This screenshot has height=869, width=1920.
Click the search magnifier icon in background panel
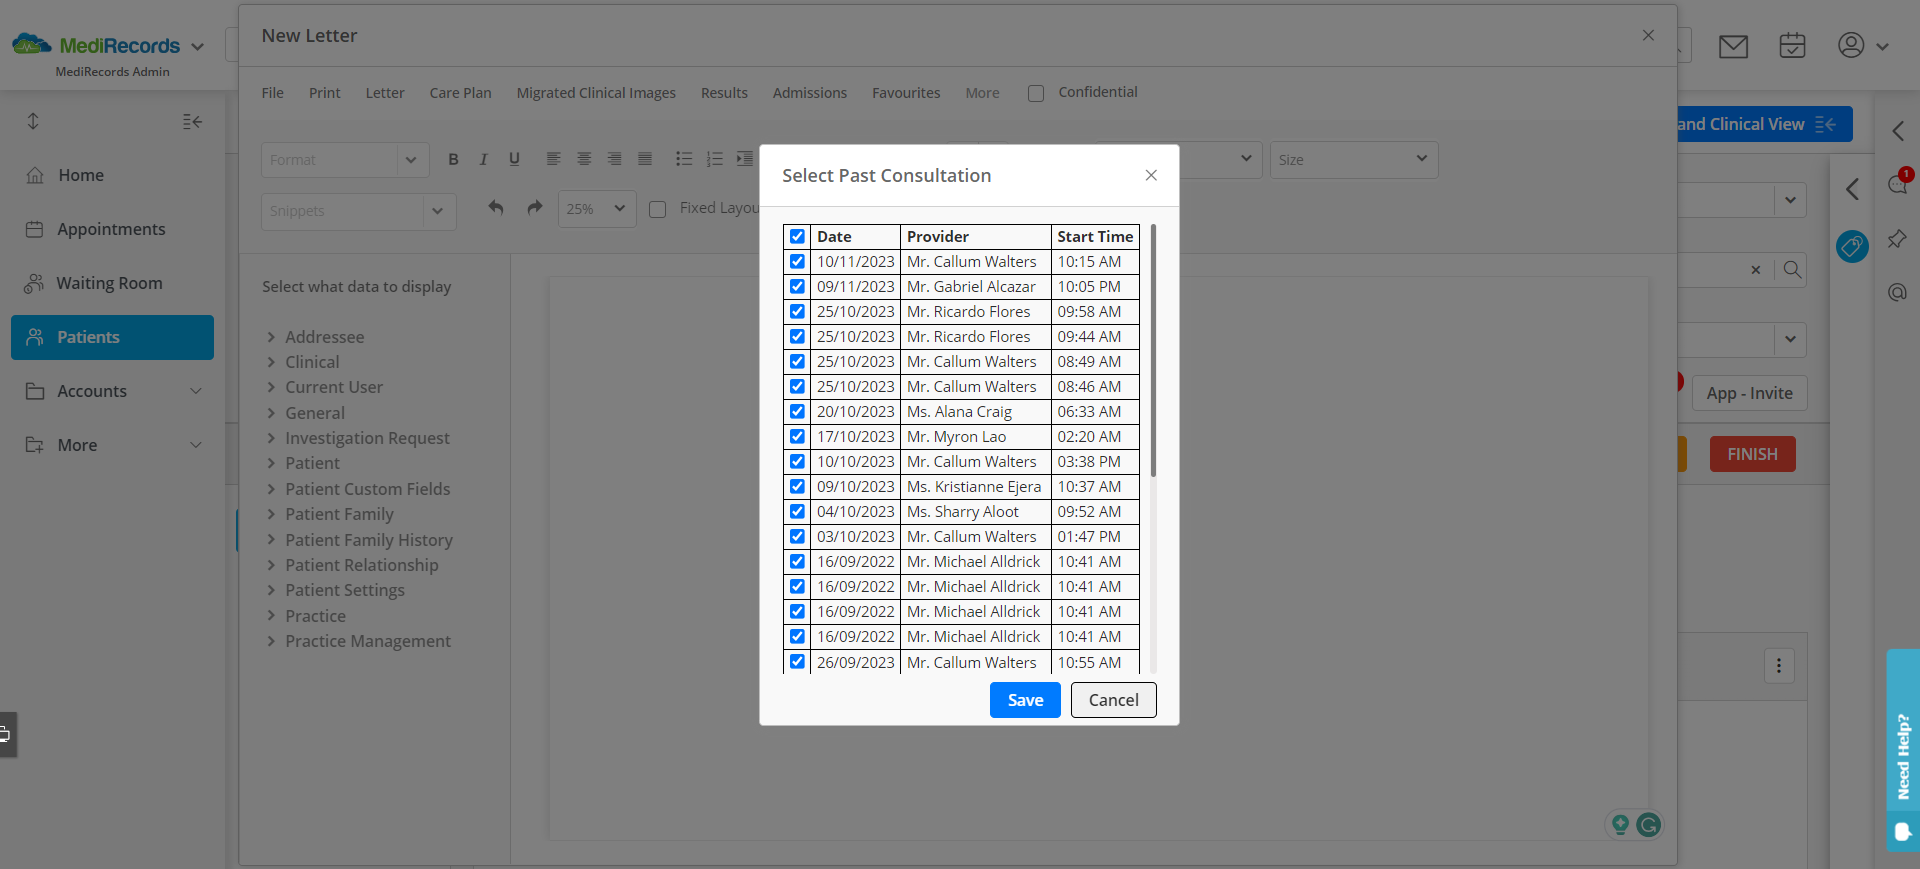1792,270
